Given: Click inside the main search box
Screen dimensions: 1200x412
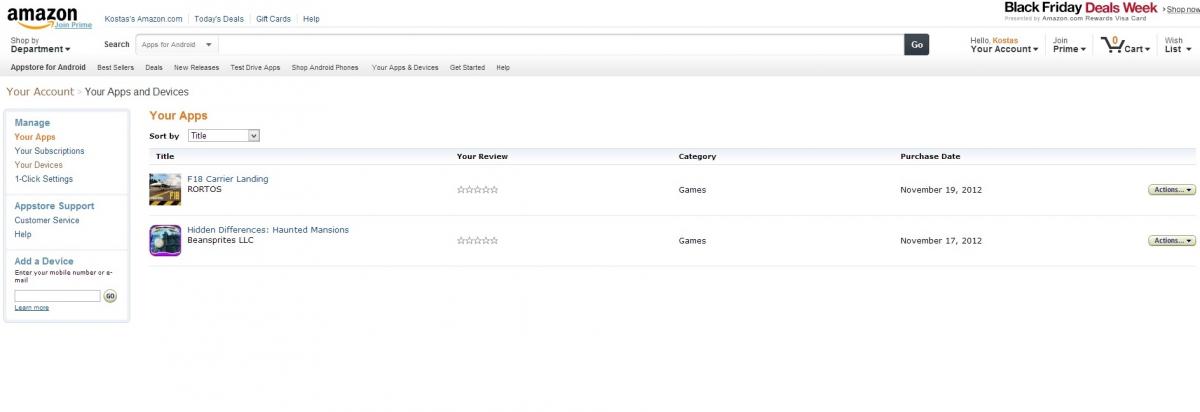Looking at the screenshot, I should (561, 44).
